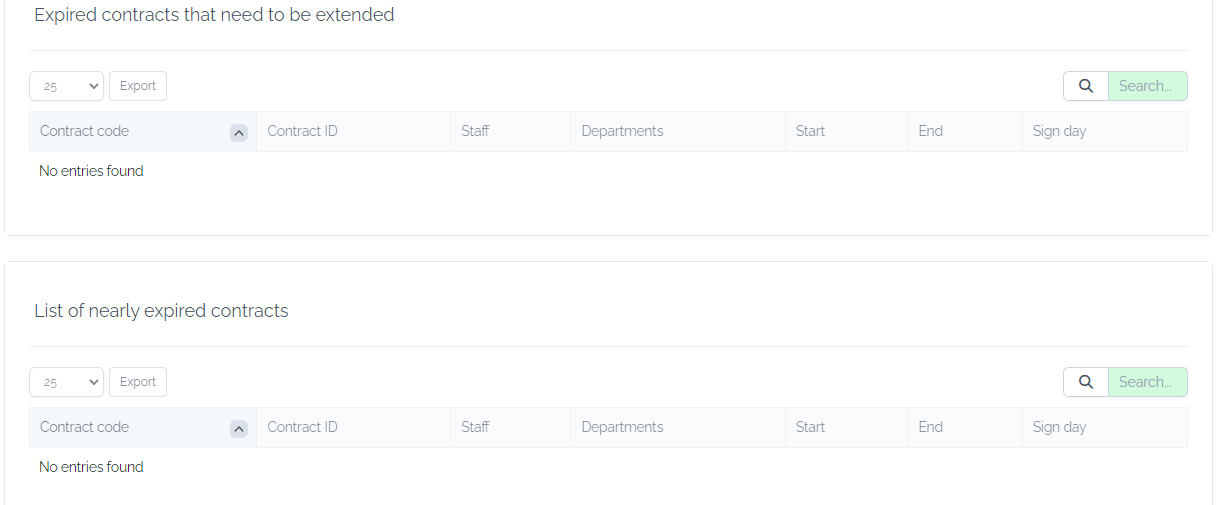Viewport: 1221px width, 505px height.
Task: Open the 25 page-size dropdown in nearly expired contracts section
Action: pyautogui.click(x=67, y=382)
